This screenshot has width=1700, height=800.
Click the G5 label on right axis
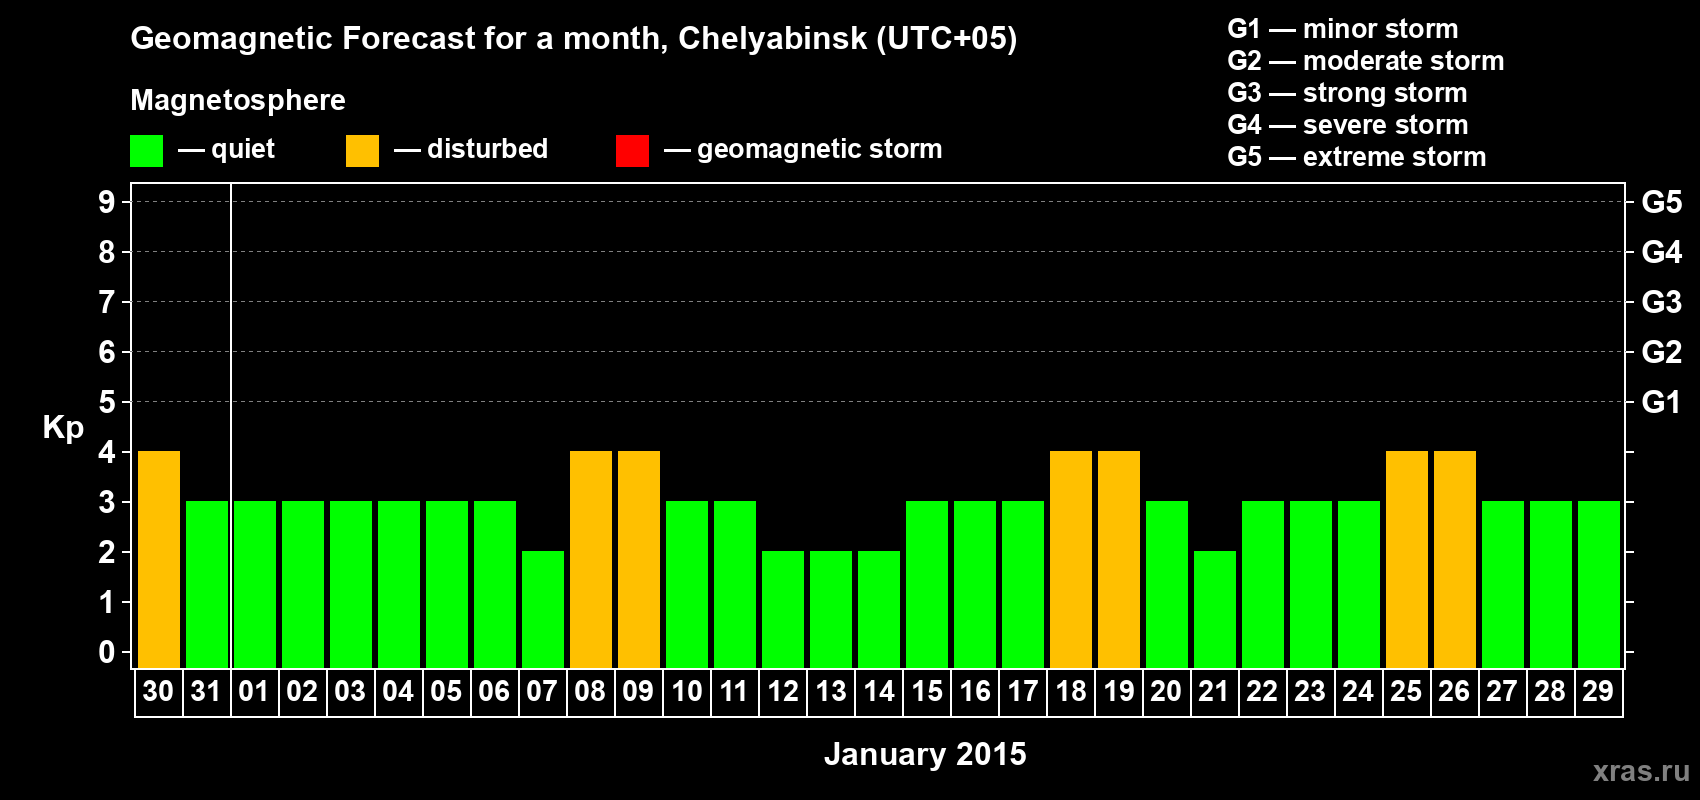(x=1662, y=202)
